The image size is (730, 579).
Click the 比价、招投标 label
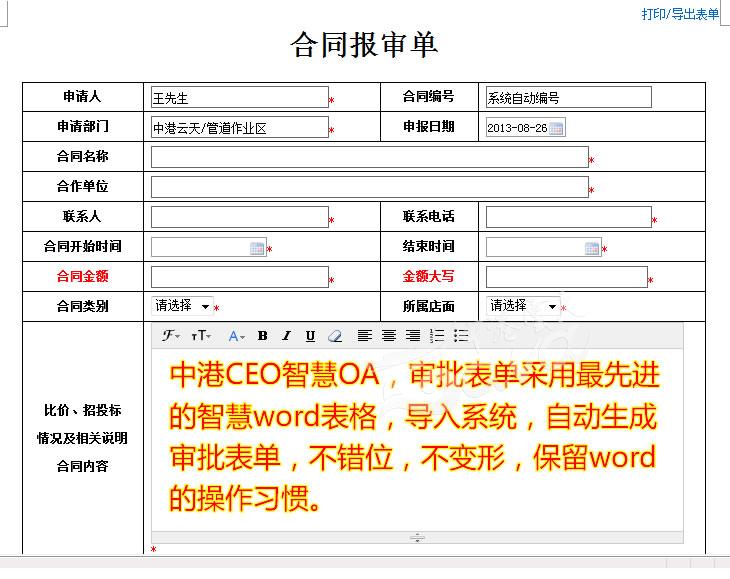coord(82,410)
